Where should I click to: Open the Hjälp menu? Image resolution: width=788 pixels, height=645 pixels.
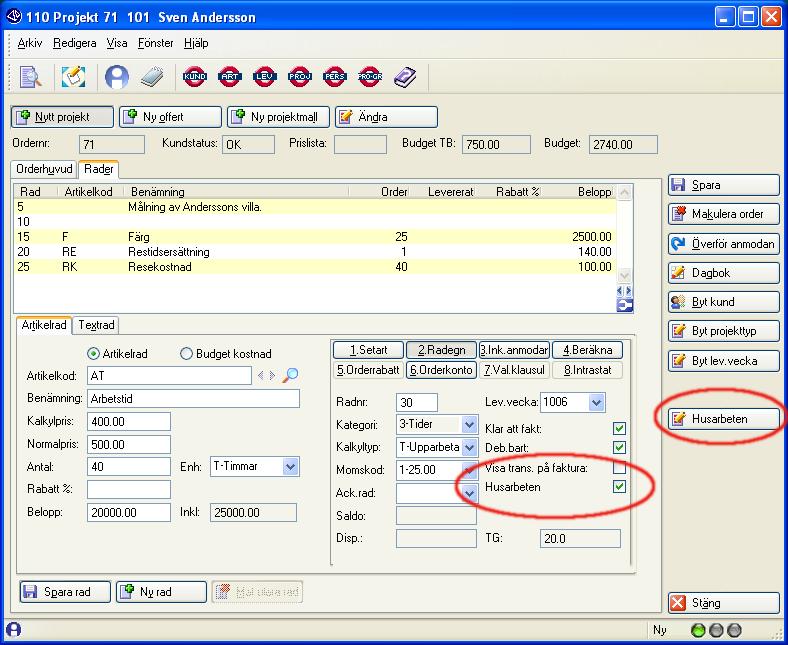[196, 43]
